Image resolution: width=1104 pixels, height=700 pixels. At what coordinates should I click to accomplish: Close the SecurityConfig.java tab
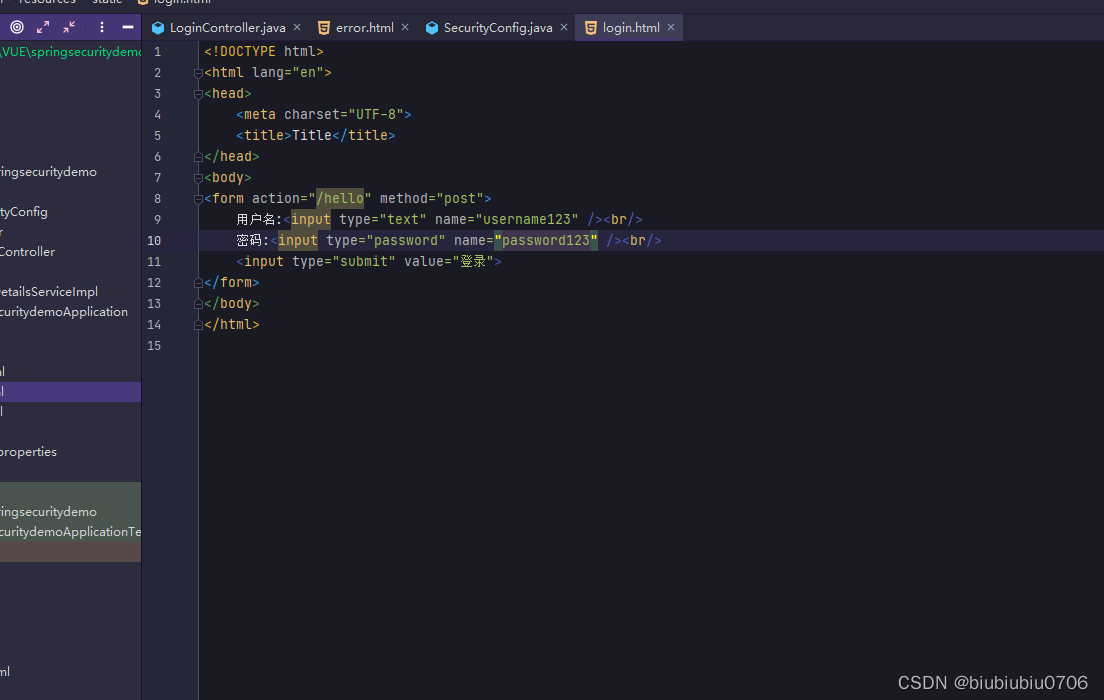coord(564,27)
